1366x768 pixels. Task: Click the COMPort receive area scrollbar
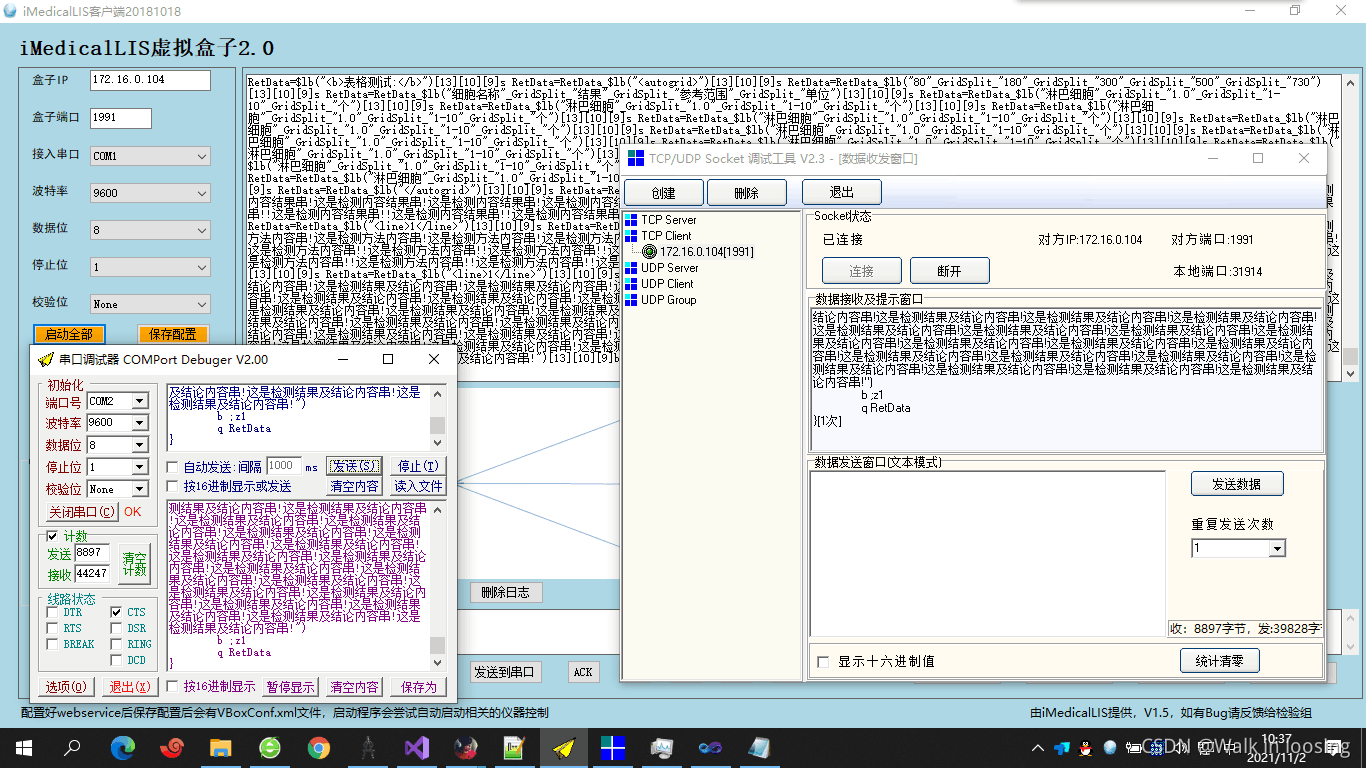tap(437, 585)
